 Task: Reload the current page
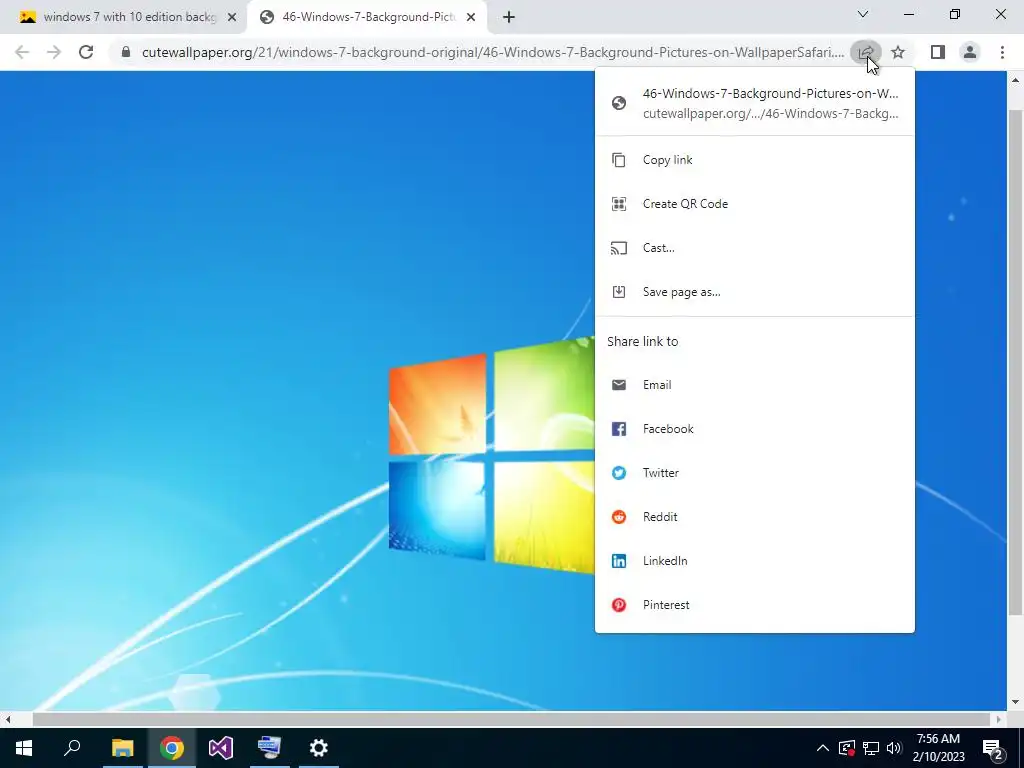click(86, 52)
